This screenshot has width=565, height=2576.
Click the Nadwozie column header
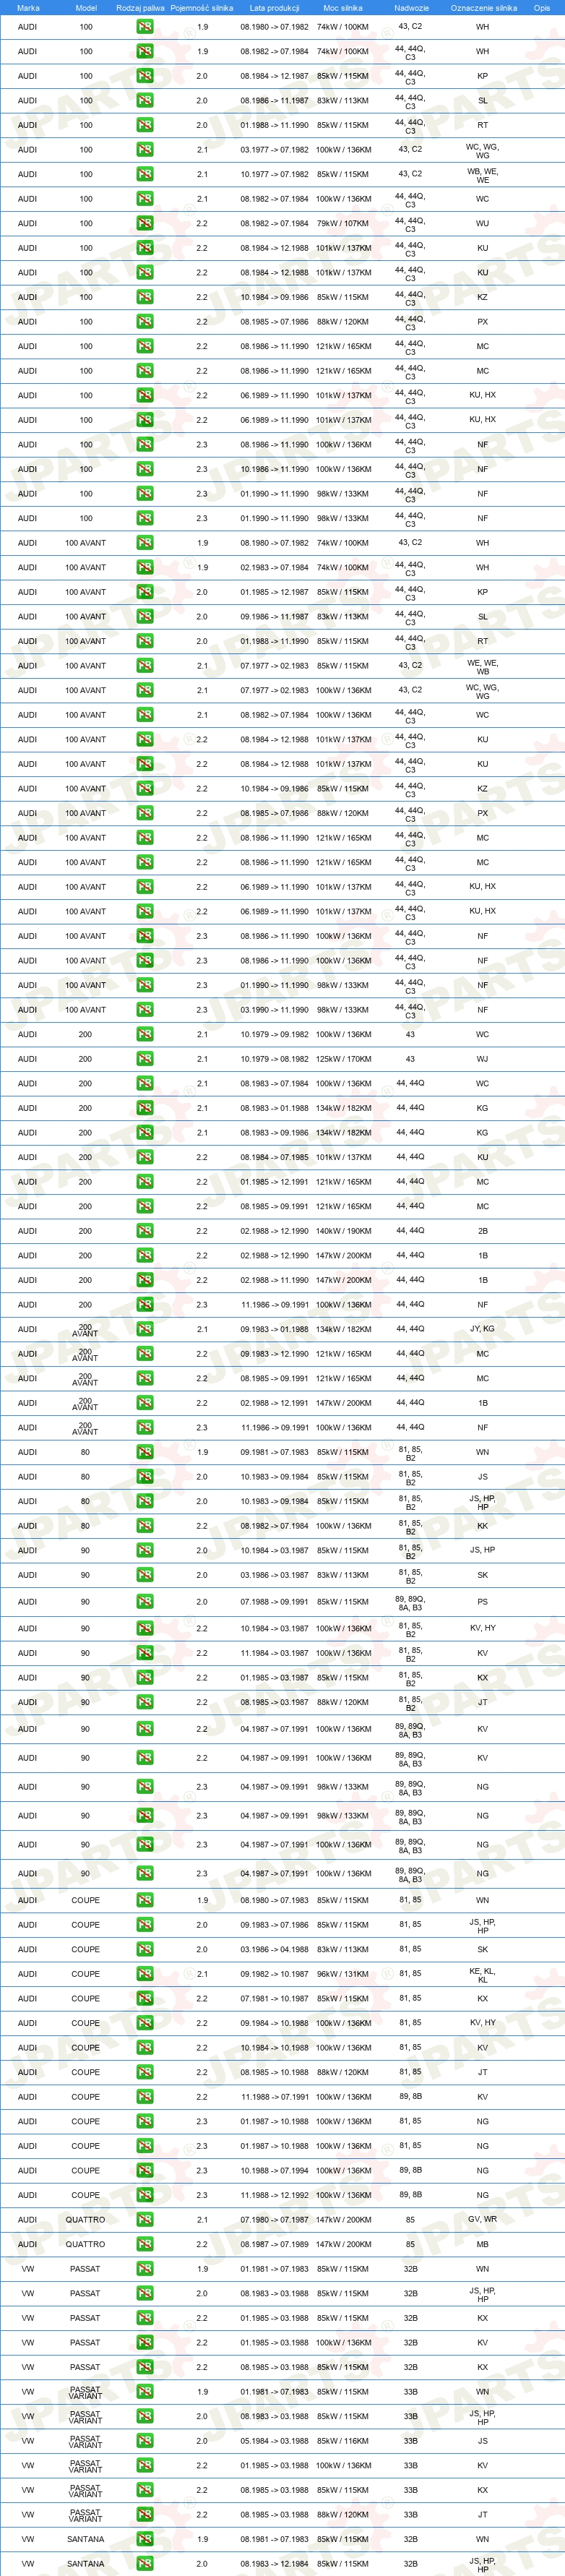[411, 7]
